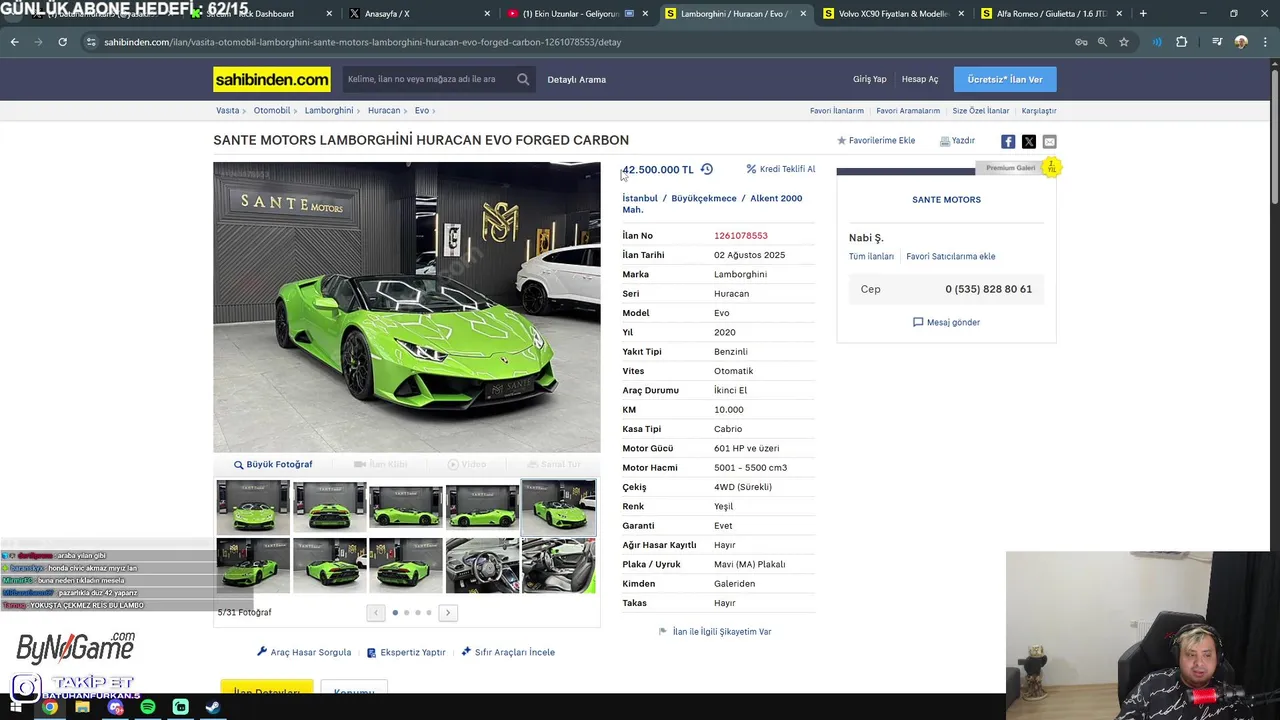
Task: Open Spotify from taskbar
Action: click(x=148, y=707)
